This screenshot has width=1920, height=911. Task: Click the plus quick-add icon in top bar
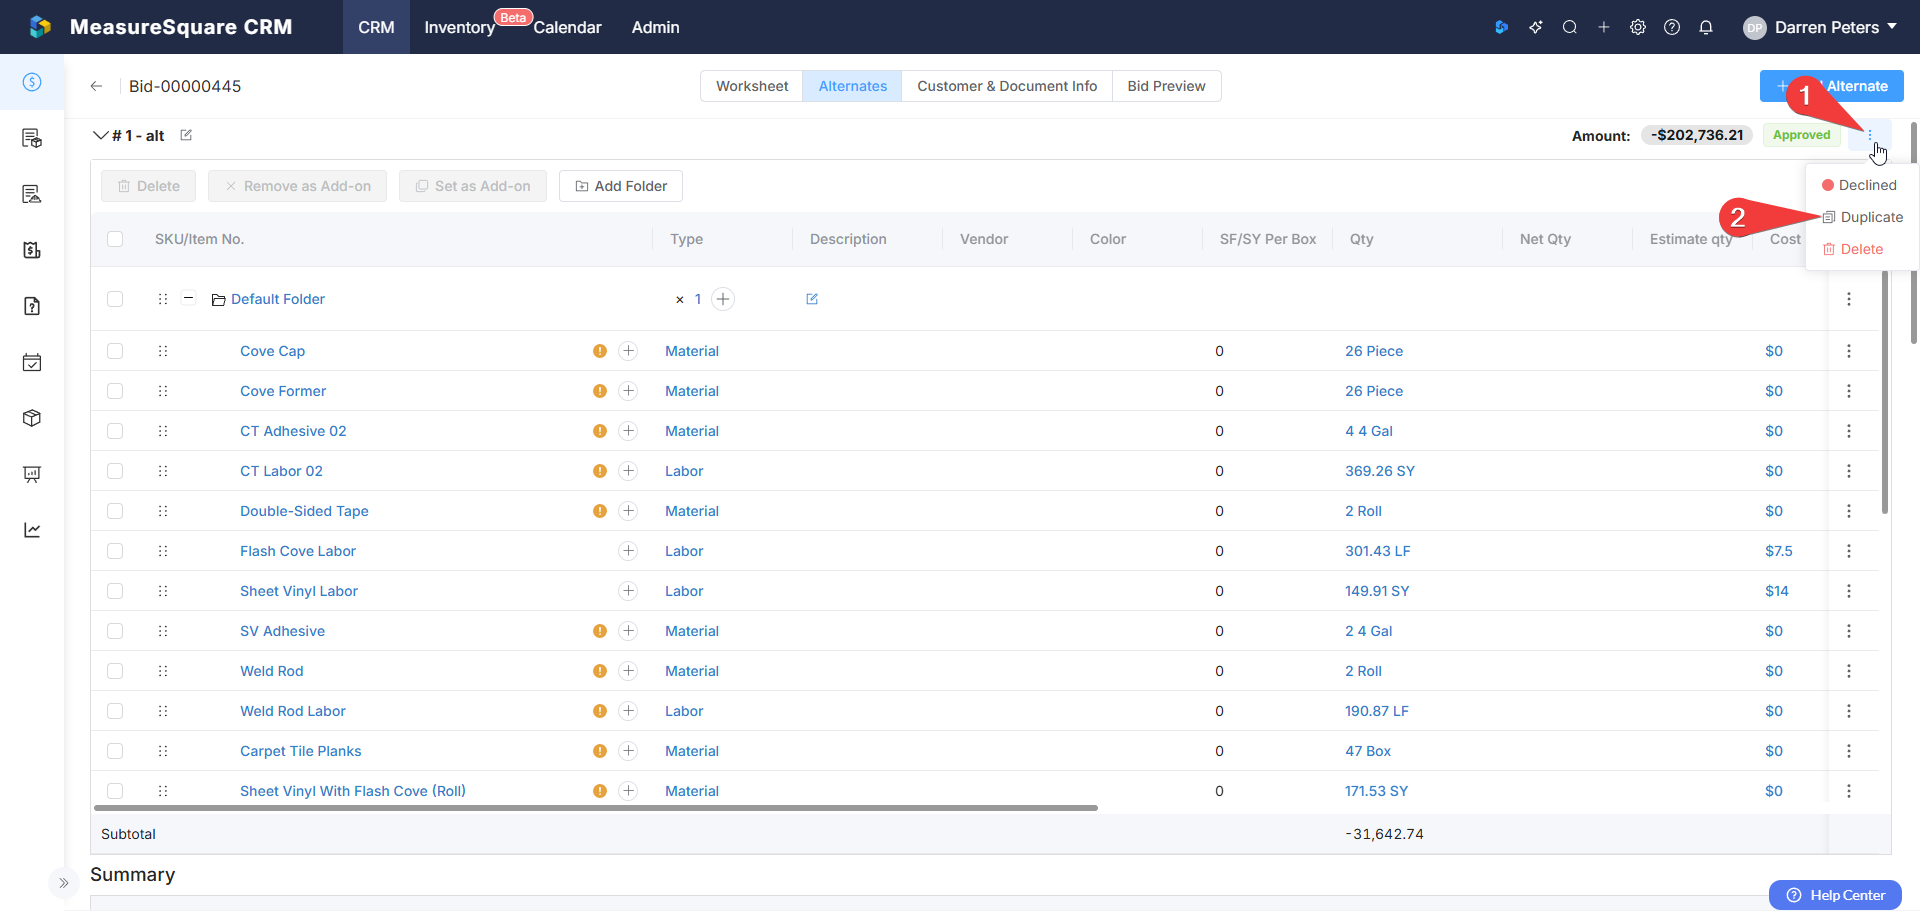point(1604,27)
